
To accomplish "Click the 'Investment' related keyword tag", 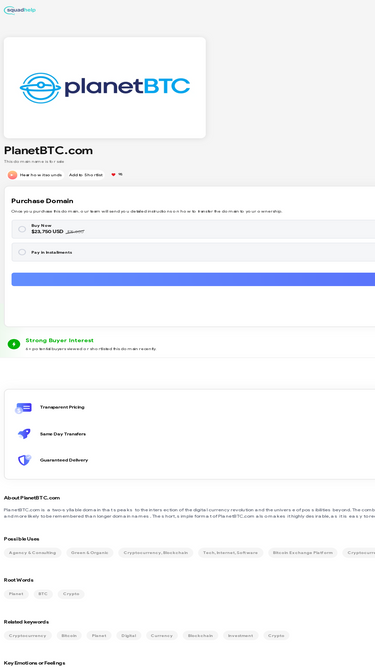I will tap(240, 636).
